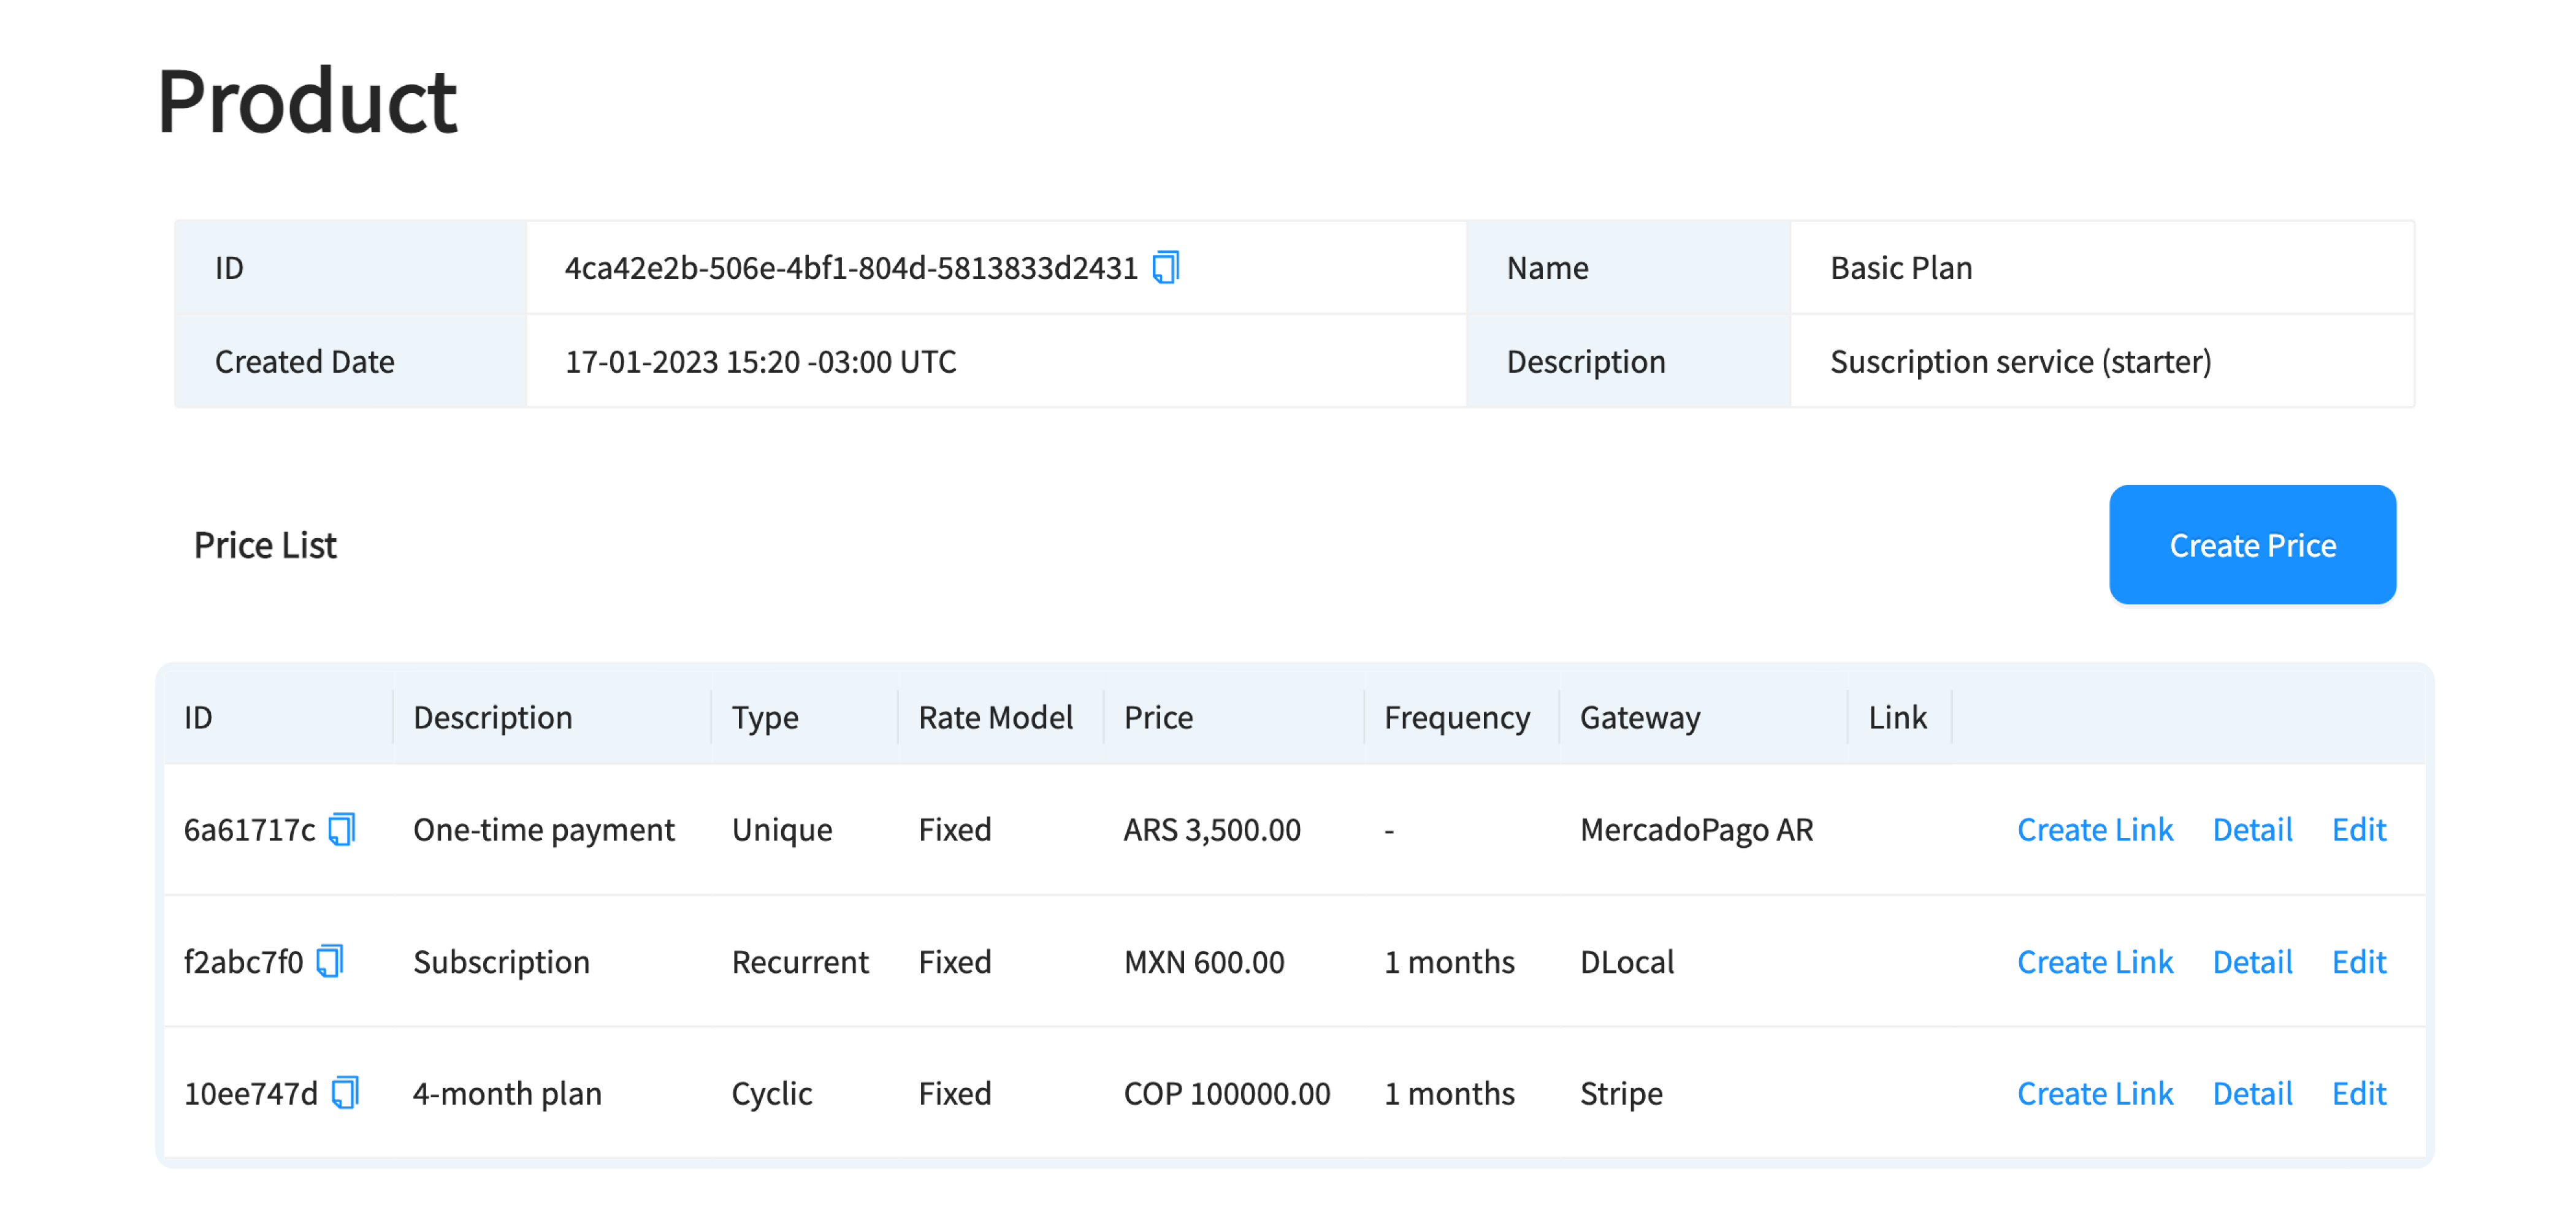Select the product ID text value

pyautogui.click(x=851, y=268)
